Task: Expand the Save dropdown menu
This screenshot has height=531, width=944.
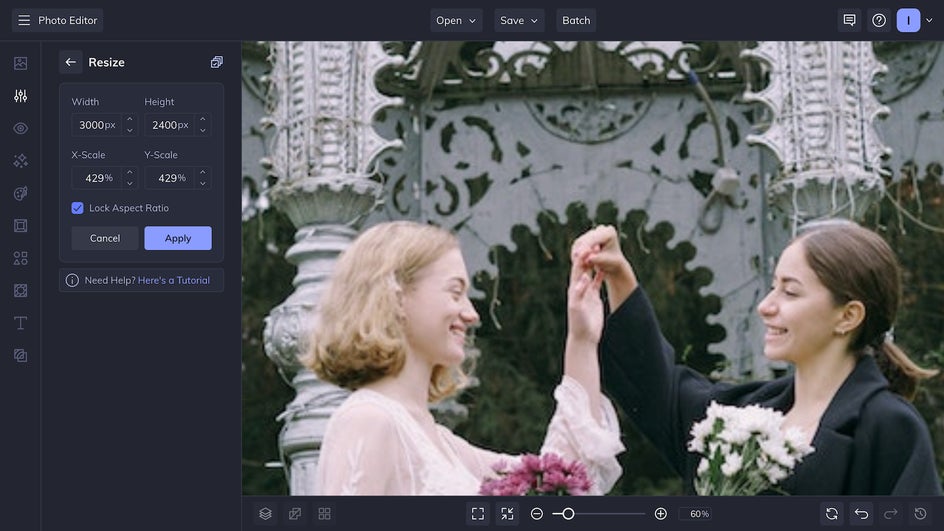Action: pos(519,20)
